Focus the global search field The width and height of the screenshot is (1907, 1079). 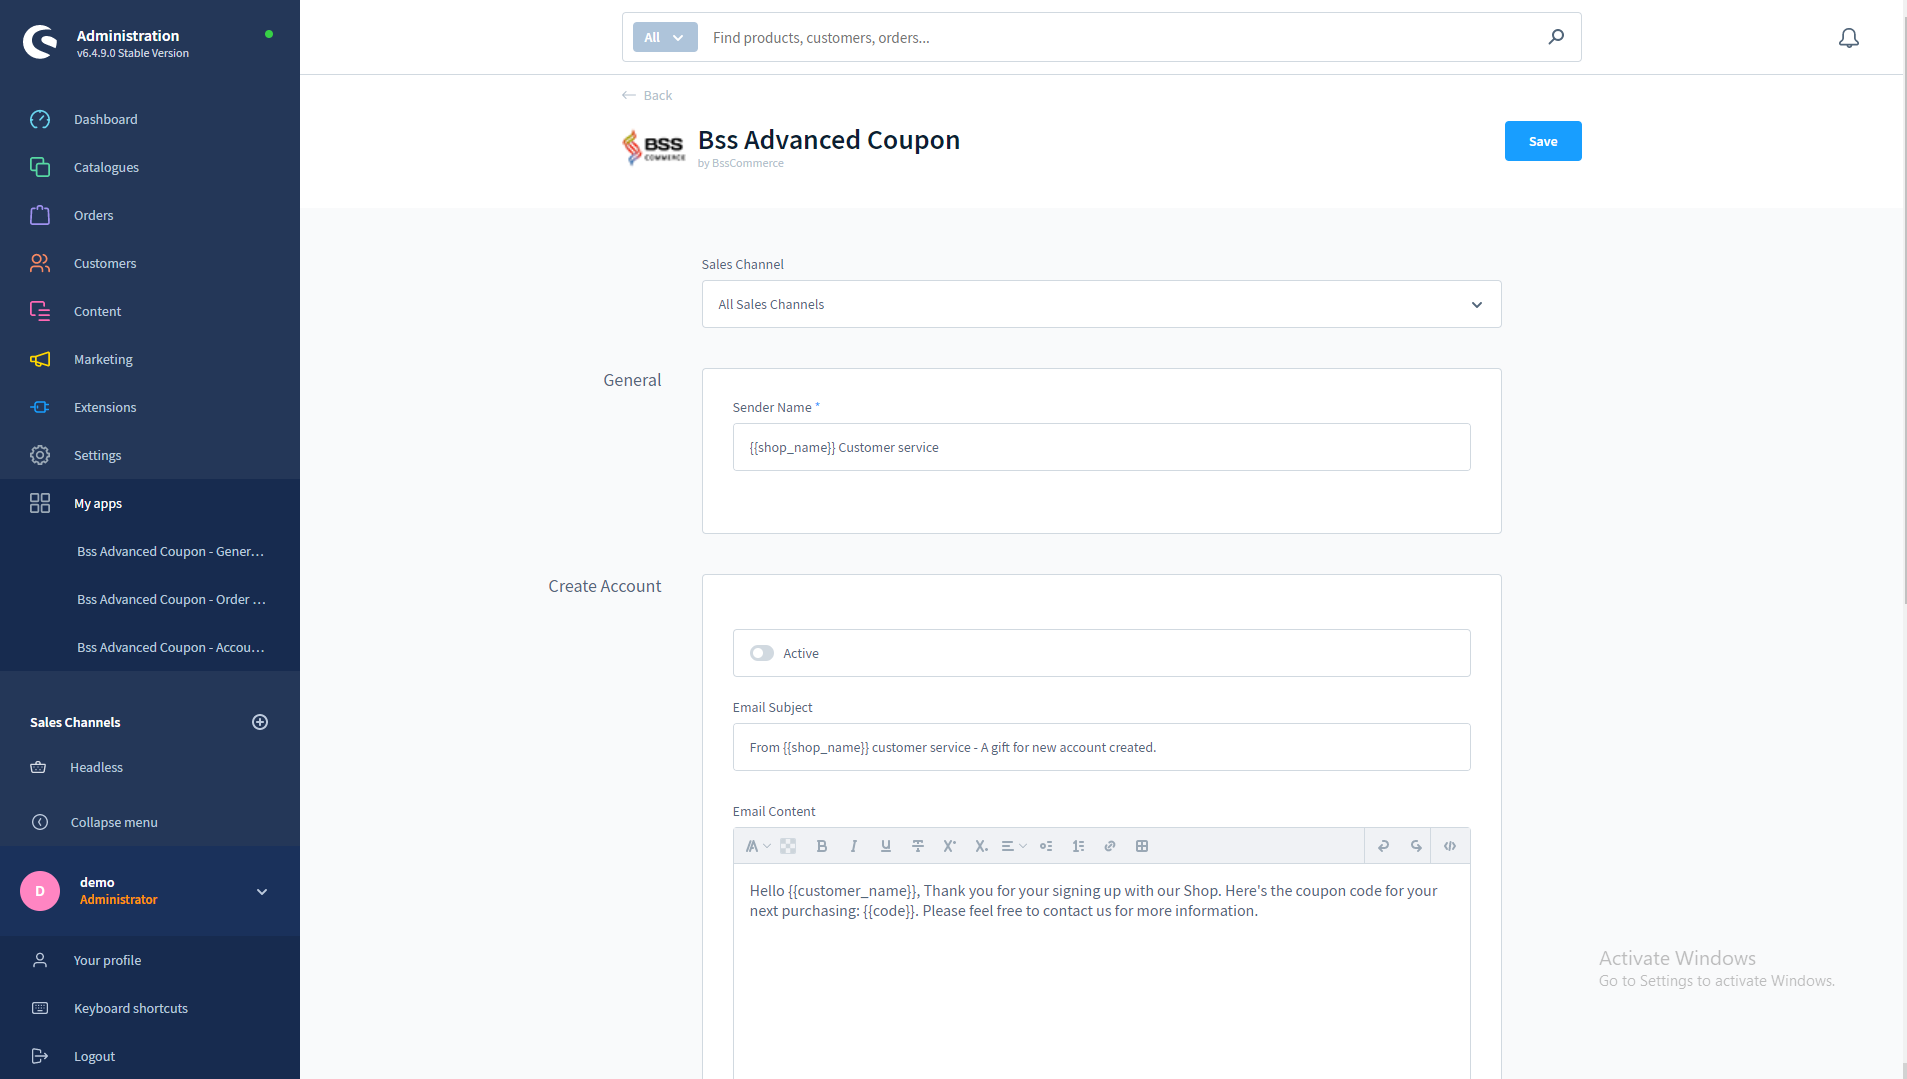click(x=1120, y=37)
